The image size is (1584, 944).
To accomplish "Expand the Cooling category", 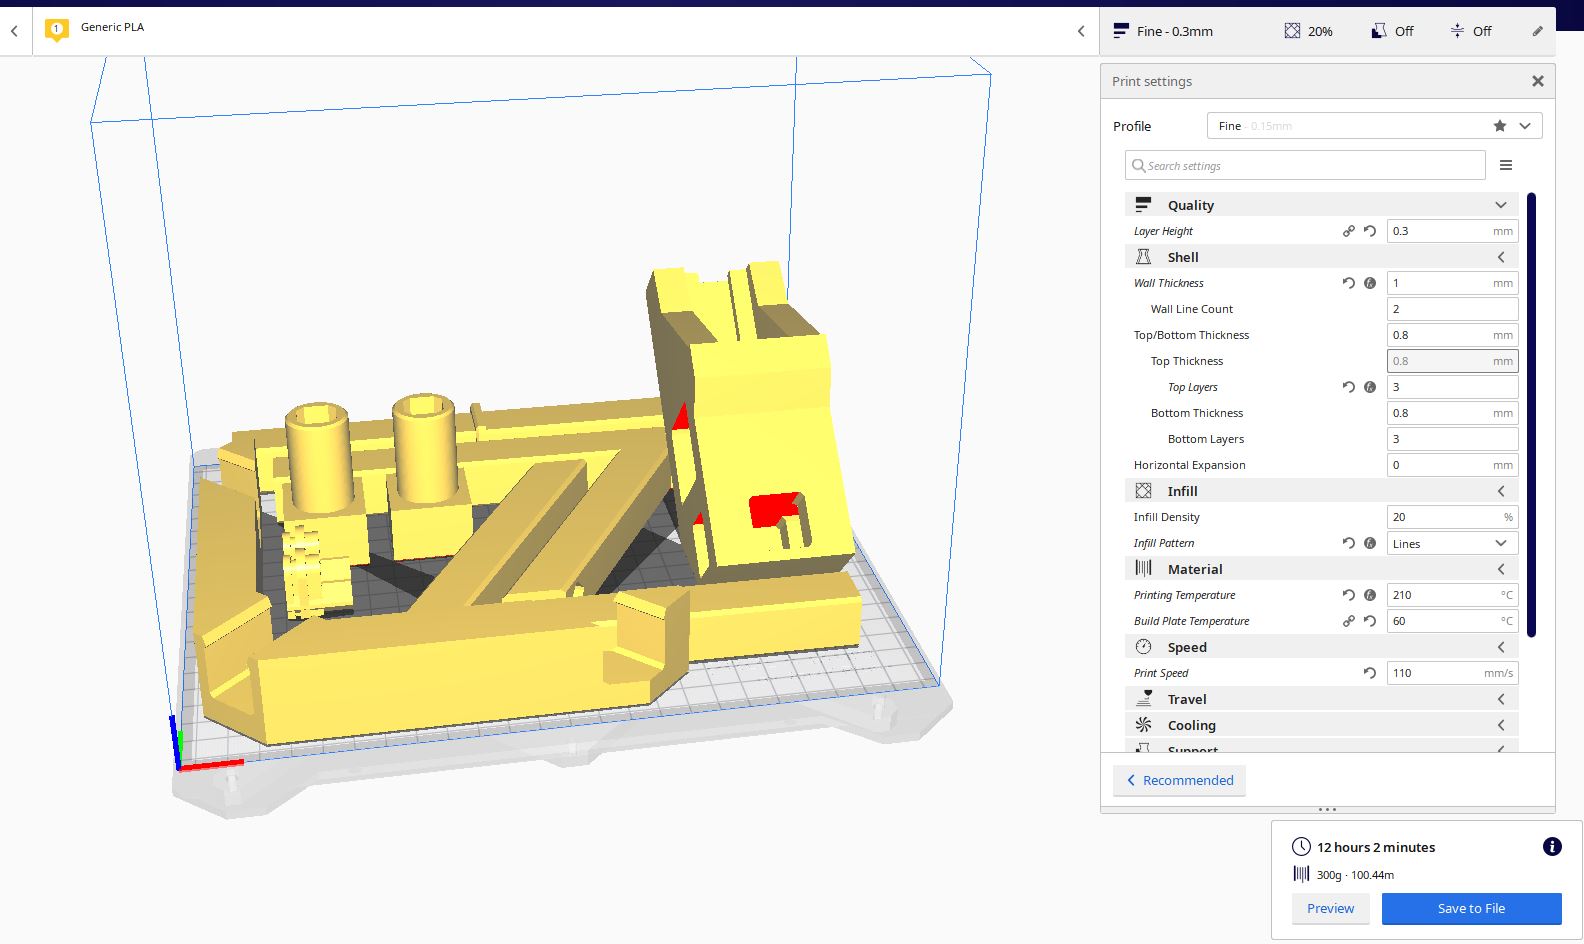I will tap(1321, 725).
